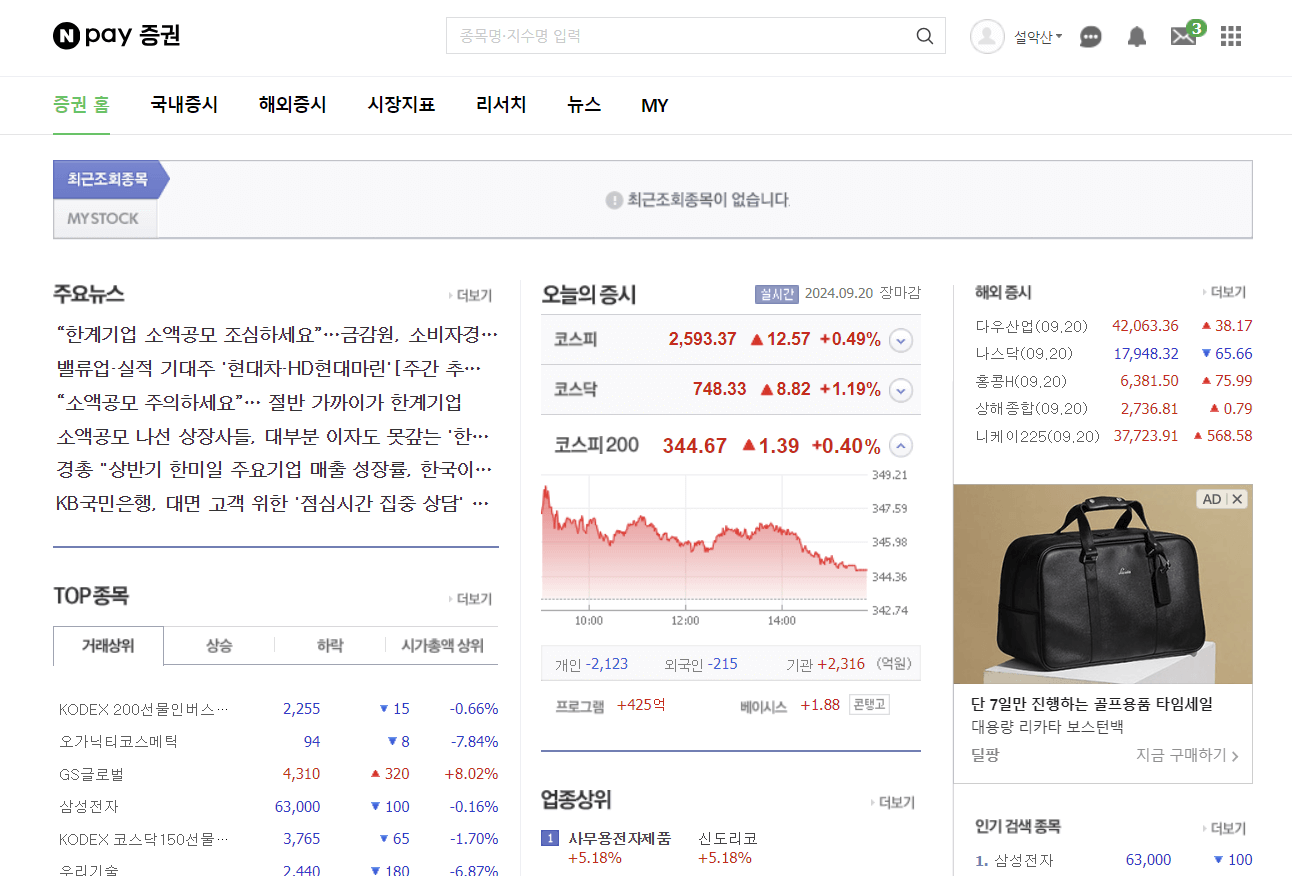Click the N pay 증권 logo

tap(113, 35)
